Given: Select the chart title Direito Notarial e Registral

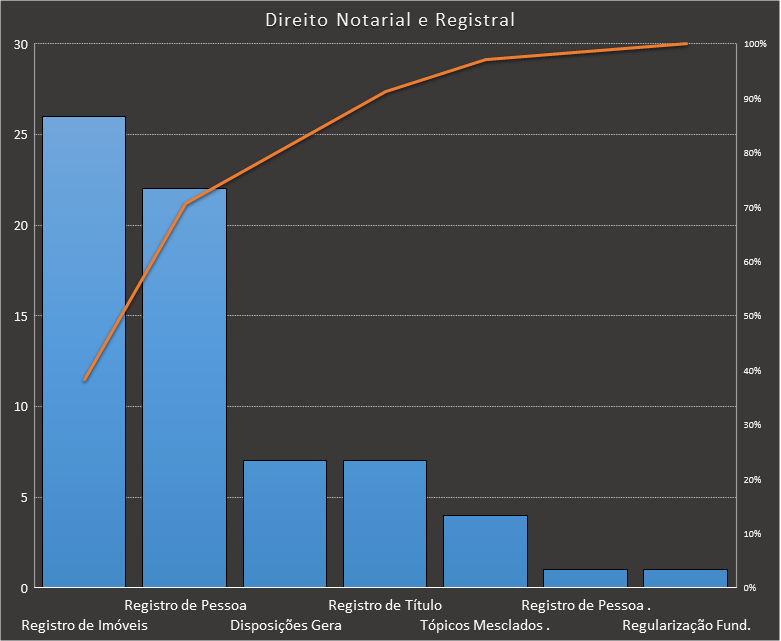Looking at the screenshot, I should 391,20.
